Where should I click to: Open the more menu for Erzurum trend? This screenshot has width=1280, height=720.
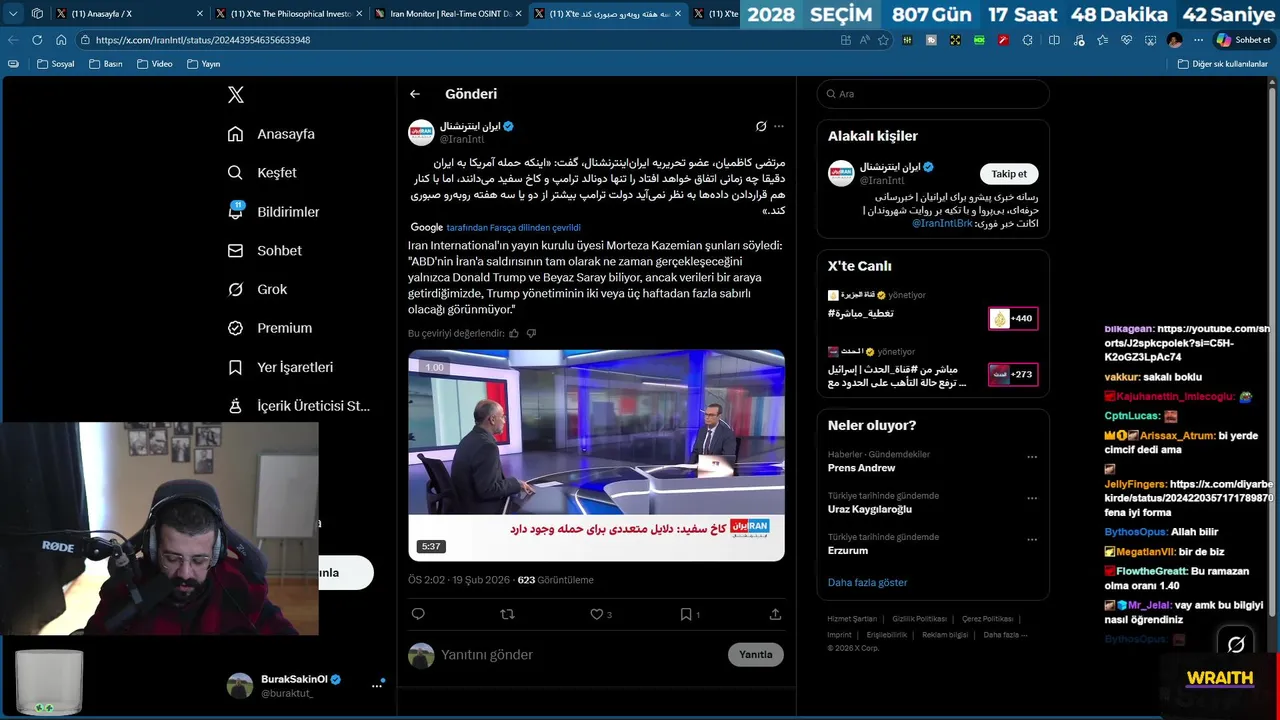click(1032, 539)
